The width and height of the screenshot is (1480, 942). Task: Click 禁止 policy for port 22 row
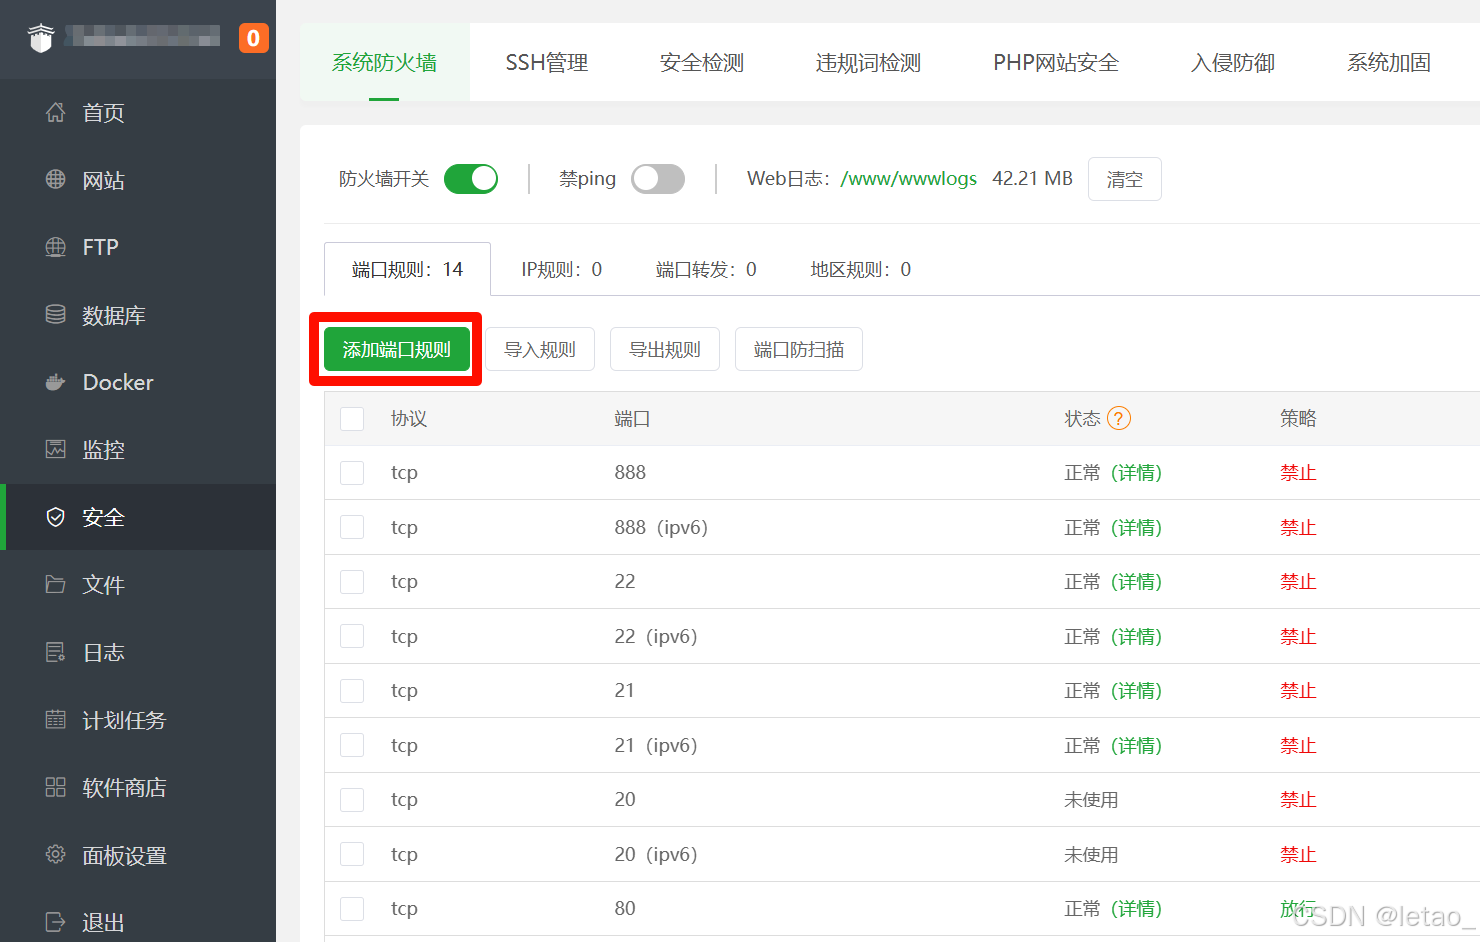tap(1298, 581)
